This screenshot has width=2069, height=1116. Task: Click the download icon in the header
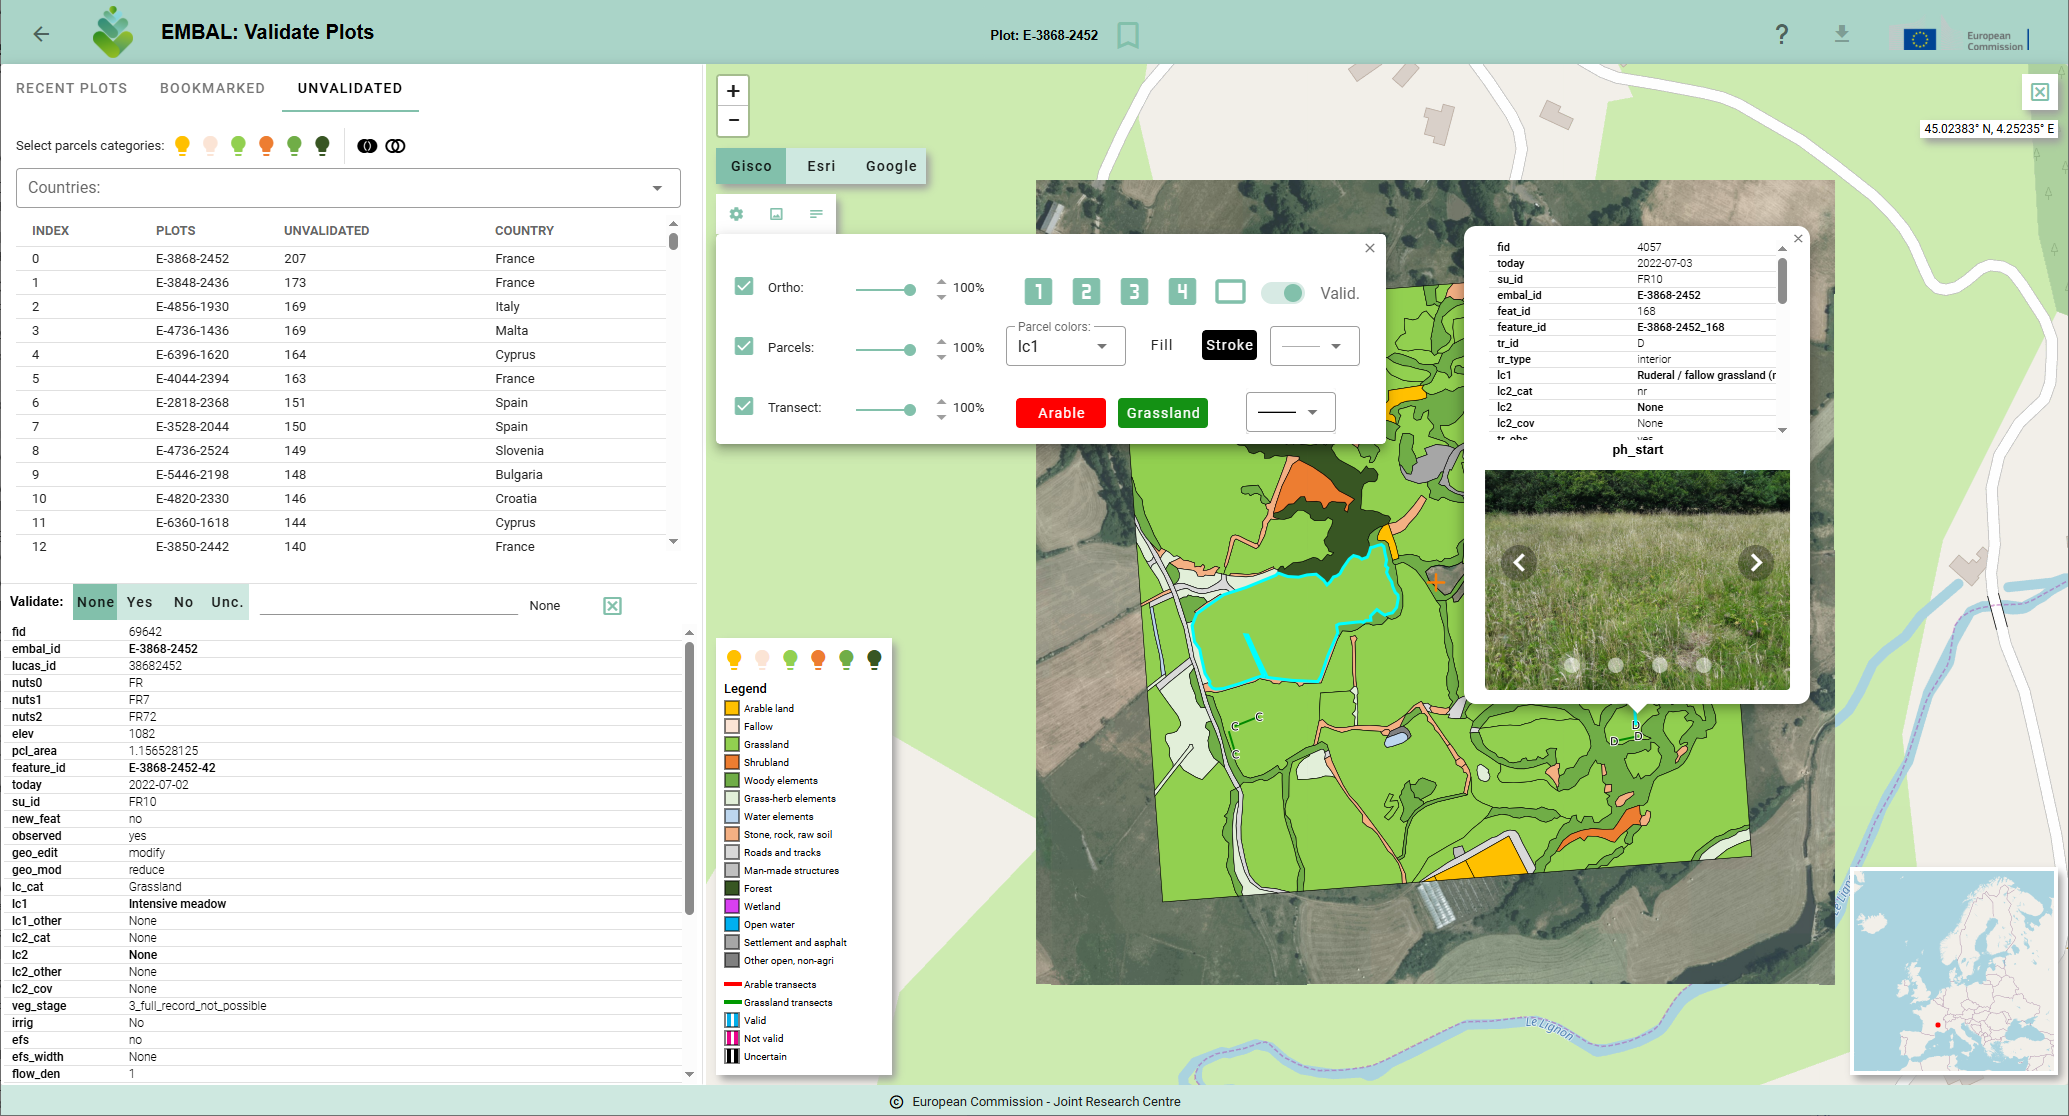[1842, 34]
